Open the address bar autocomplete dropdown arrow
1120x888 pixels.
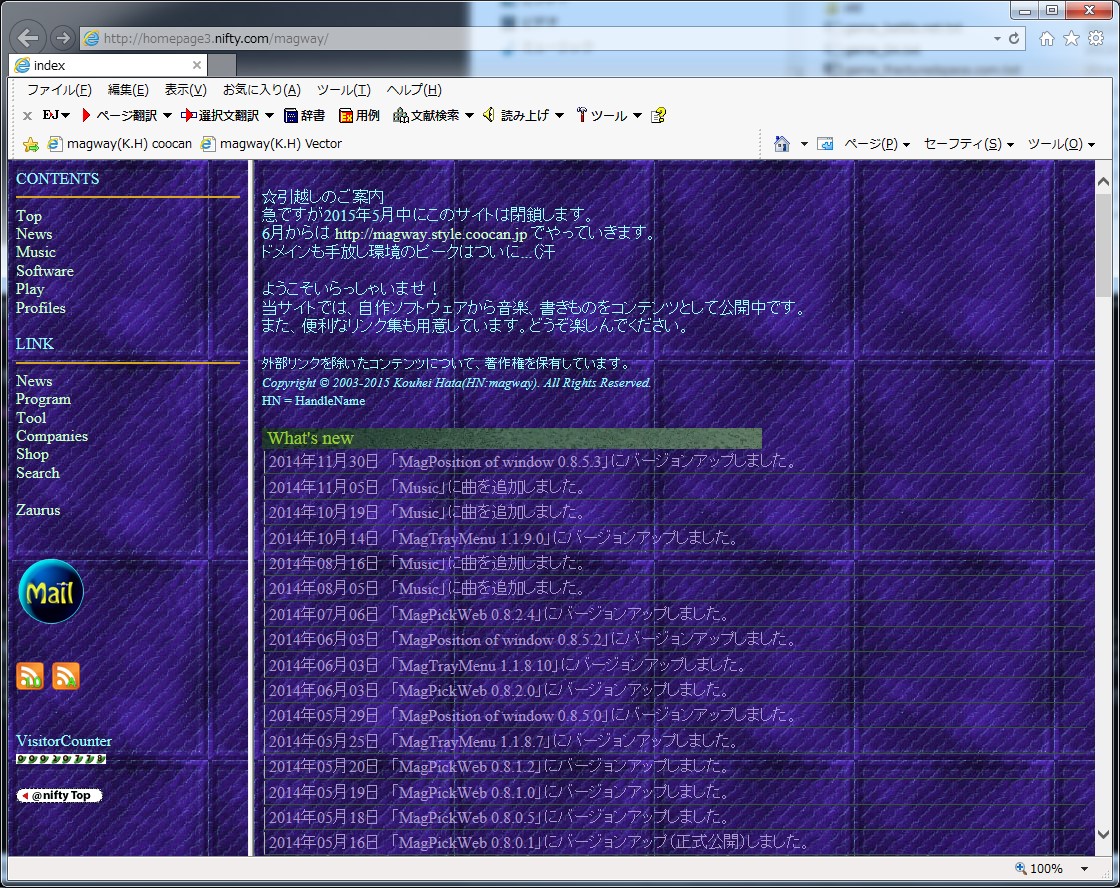(996, 39)
